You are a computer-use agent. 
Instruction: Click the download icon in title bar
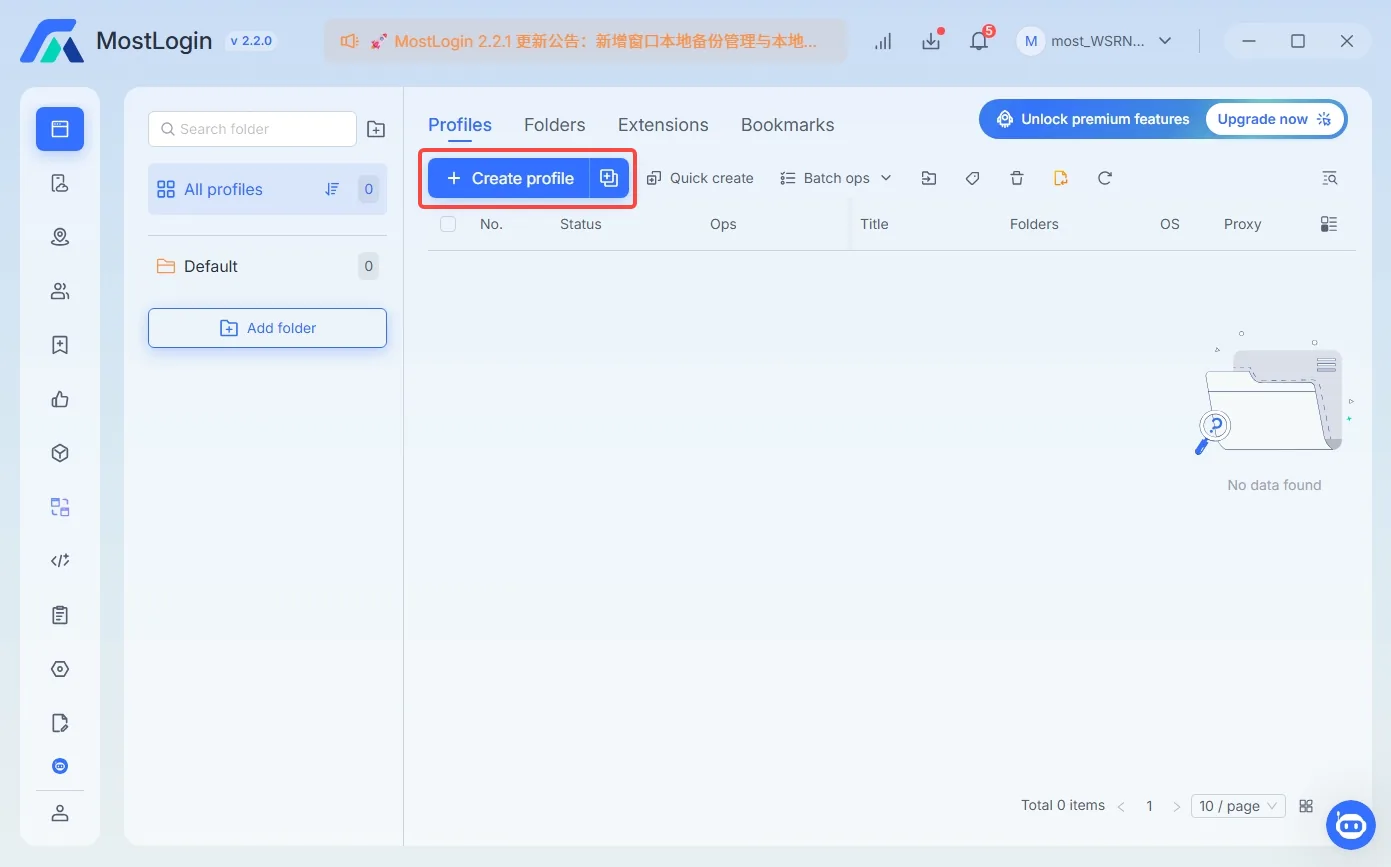(x=932, y=41)
